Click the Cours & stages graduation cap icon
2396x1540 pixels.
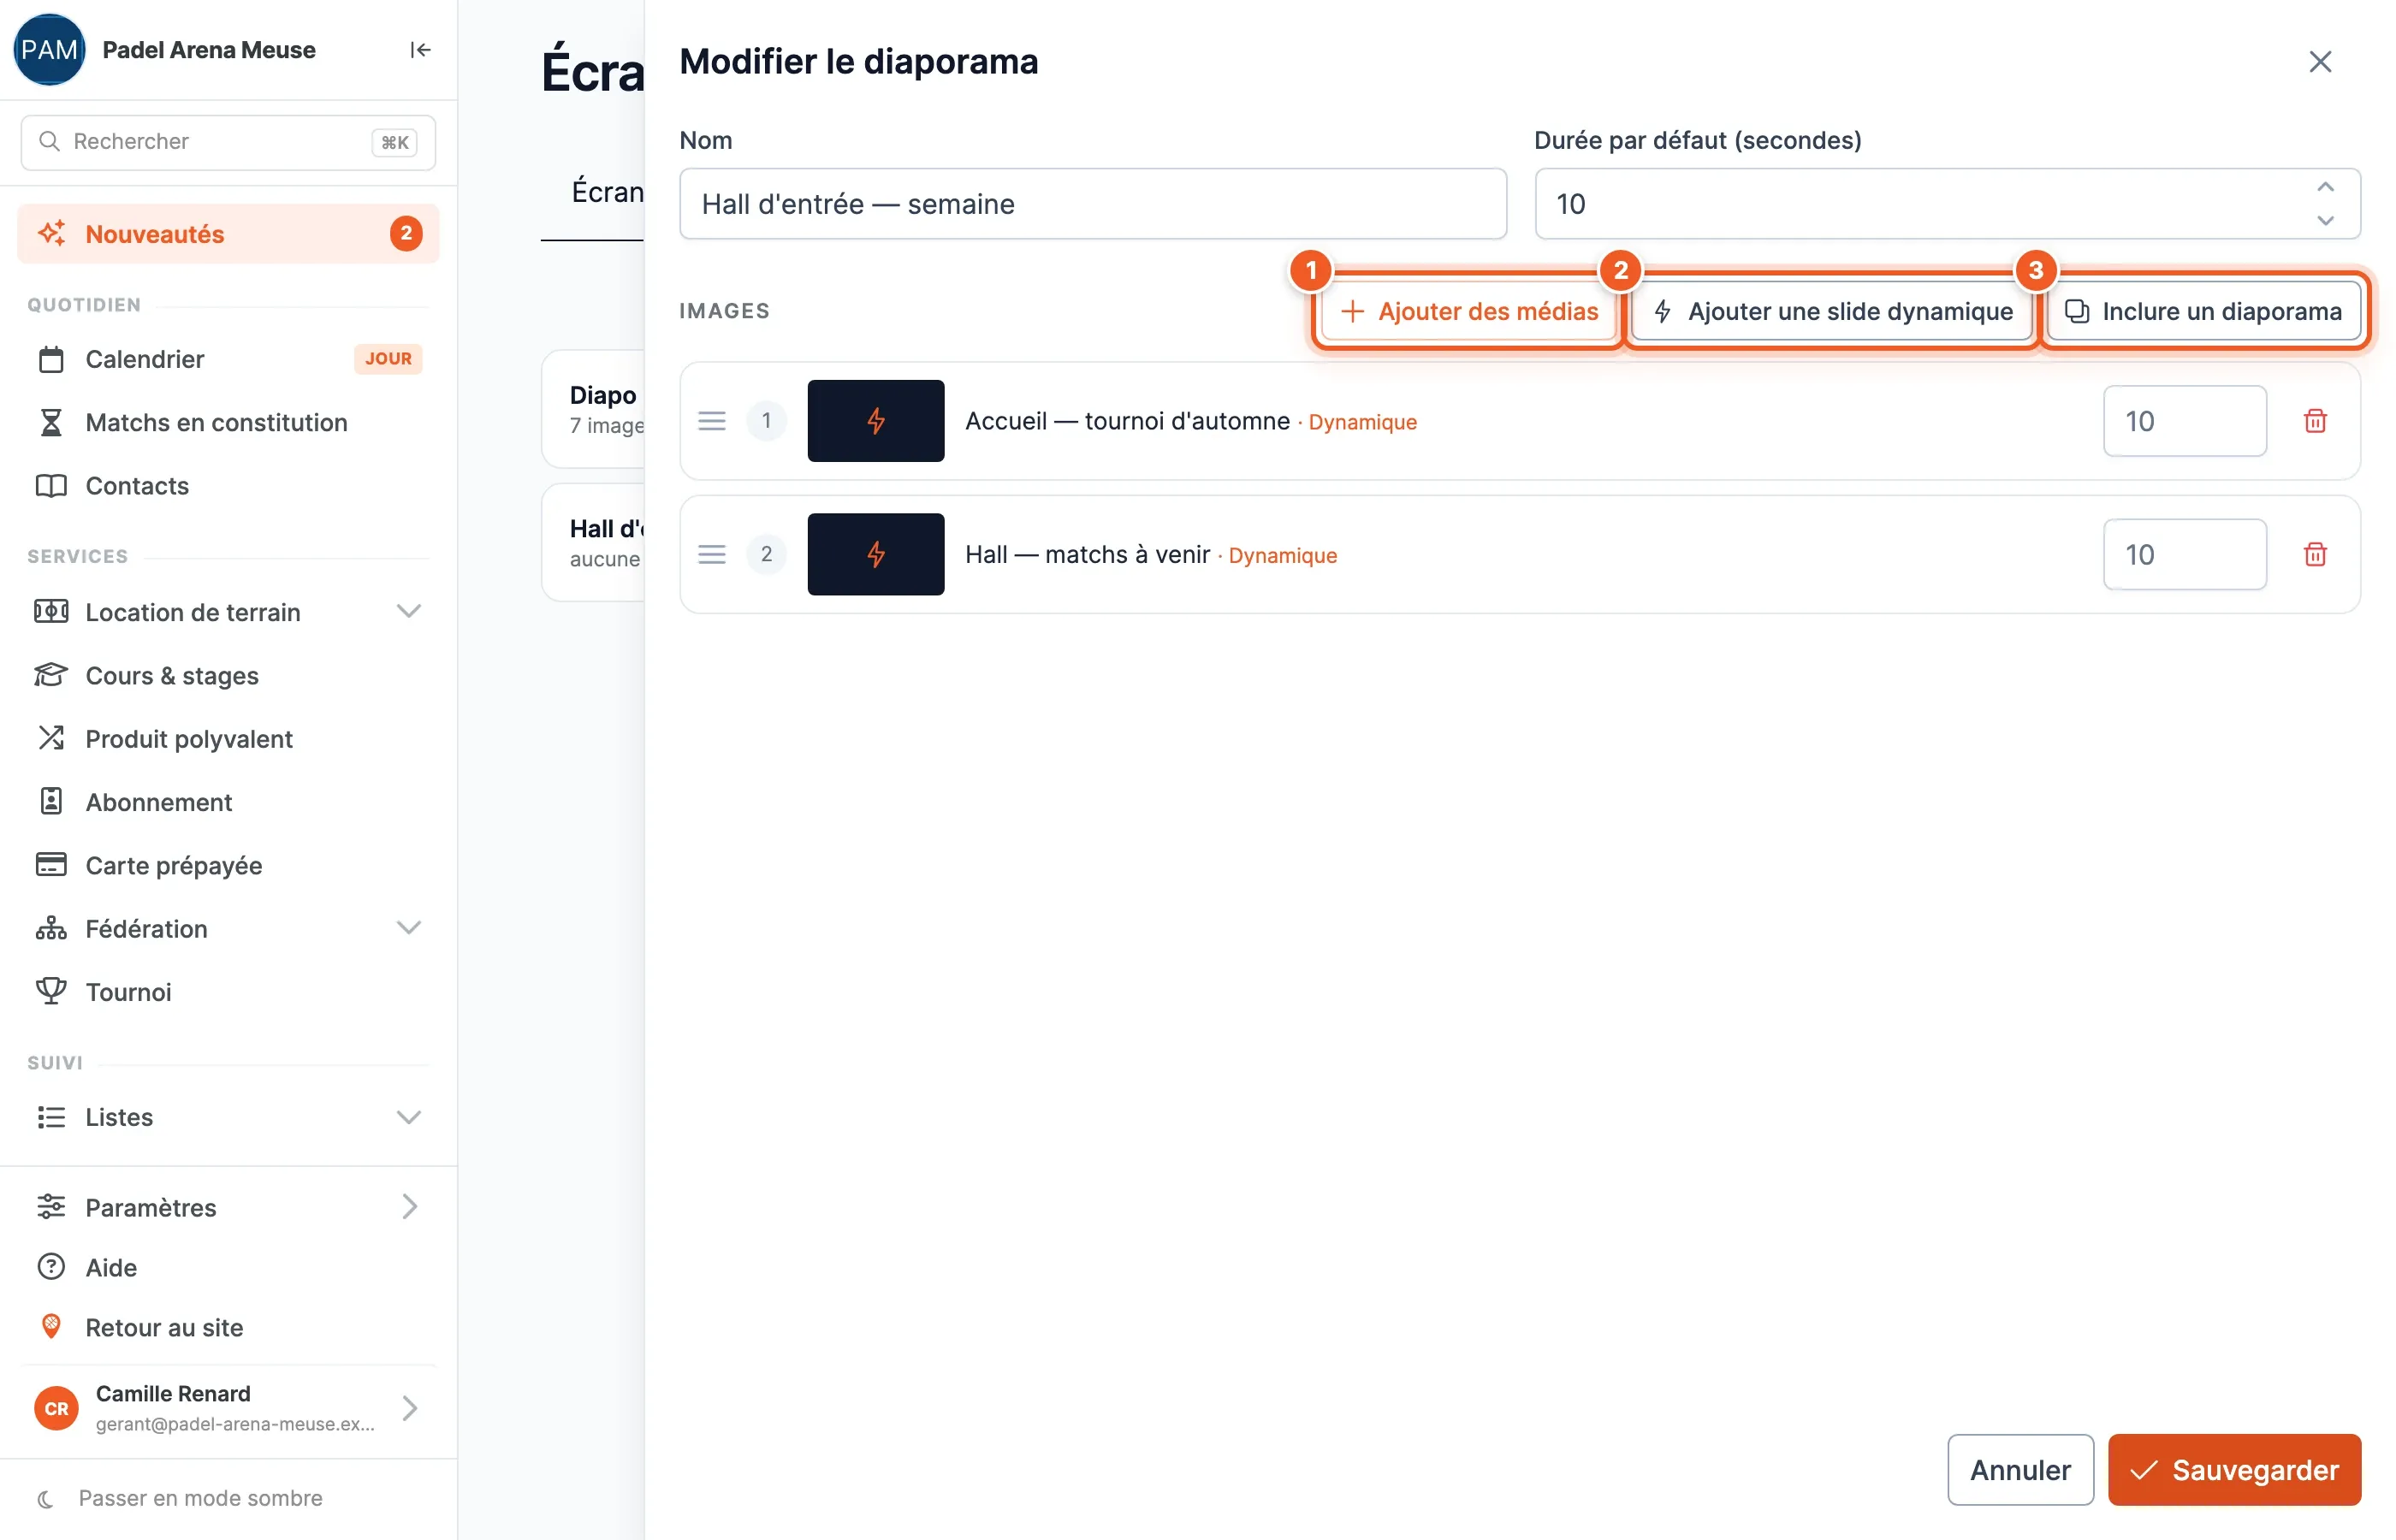click(51, 676)
